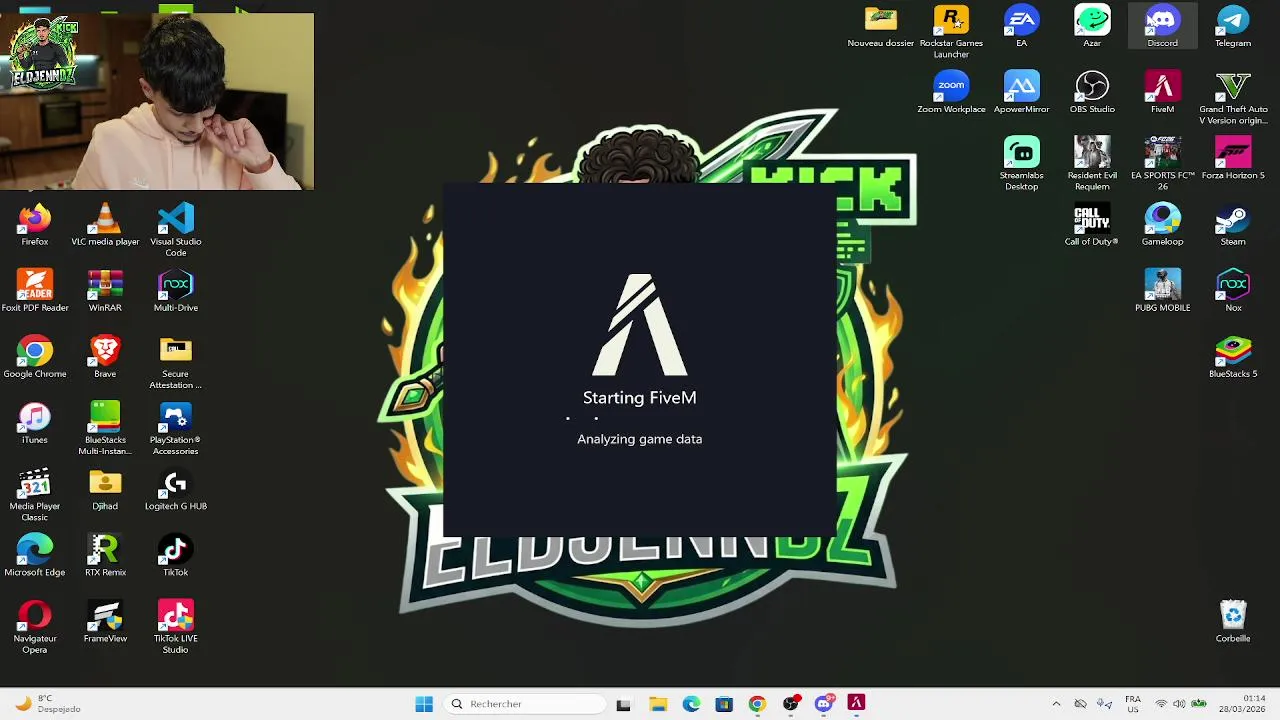Screen dimensions: 1280x720
Task: Open the Djihad folder
Action: [105, 489]
